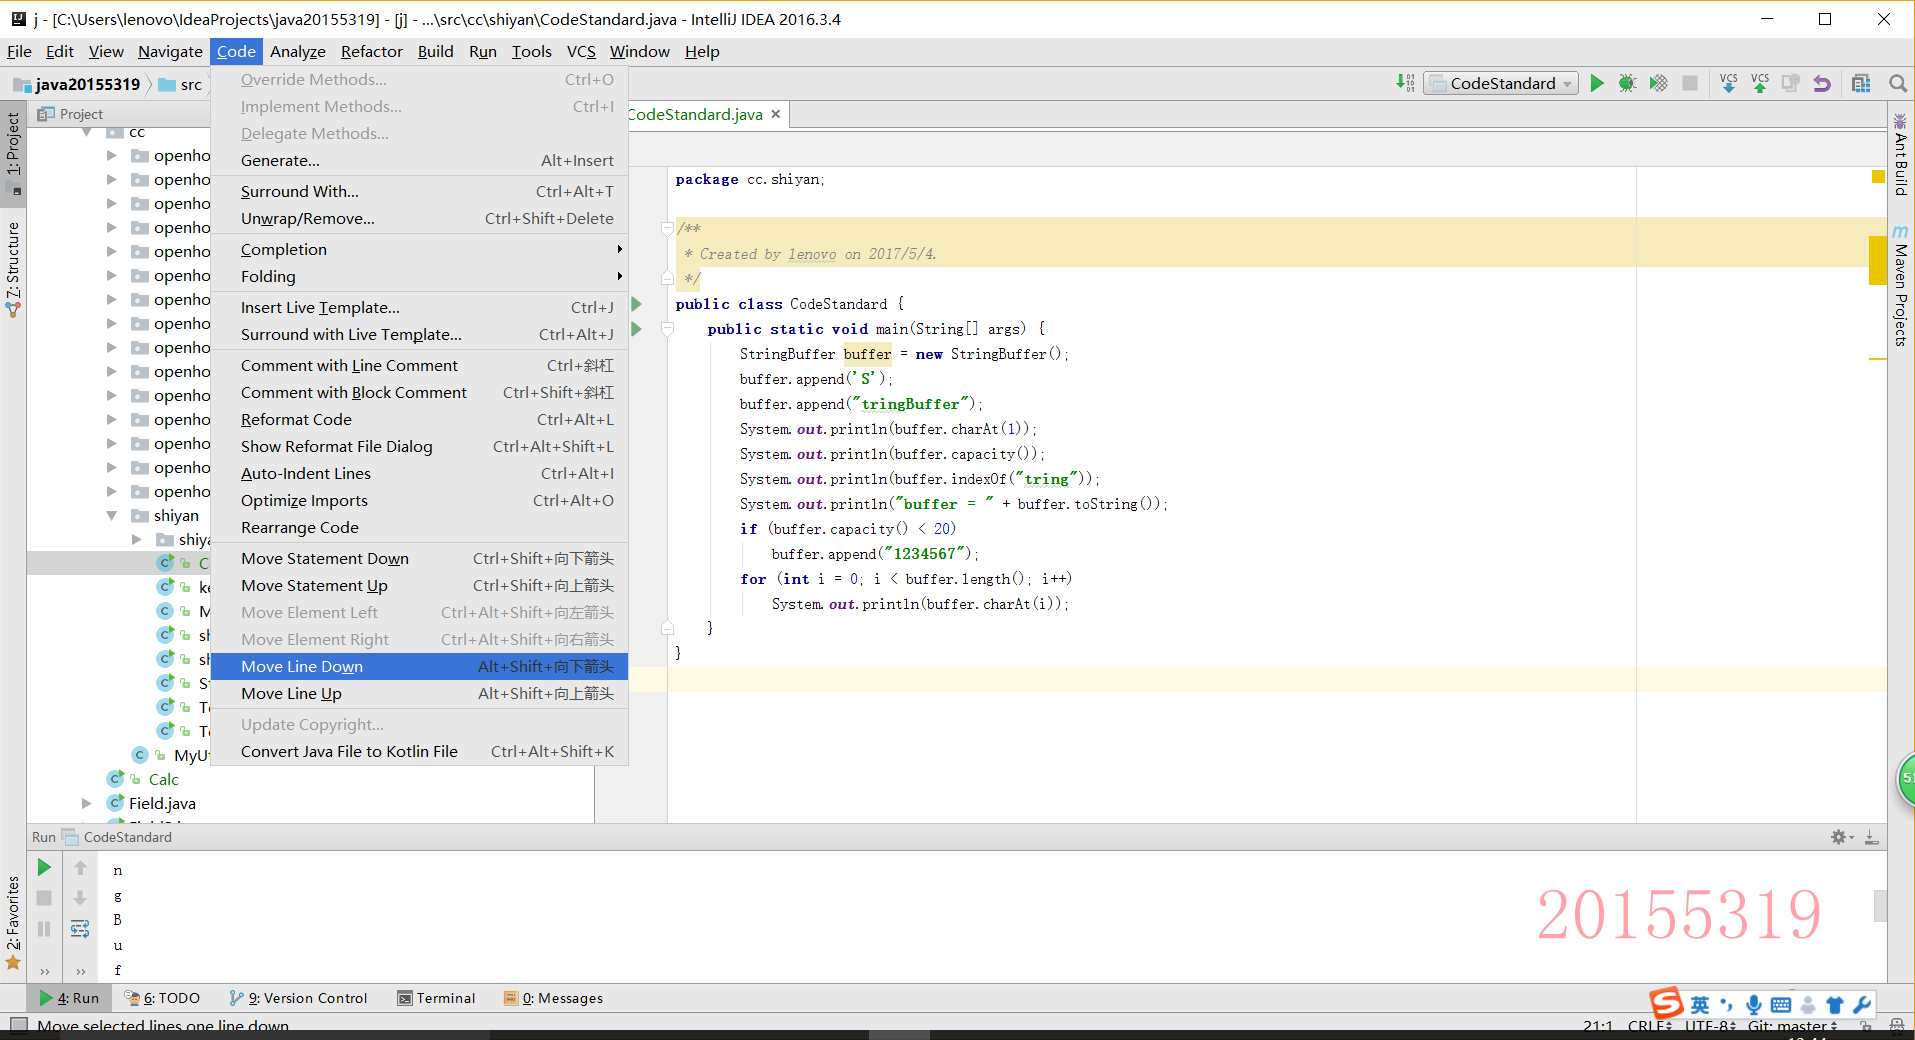Run with coverage from the toolbar icon
This screenshot has height=1040, width=1915.
[1659, 83]
